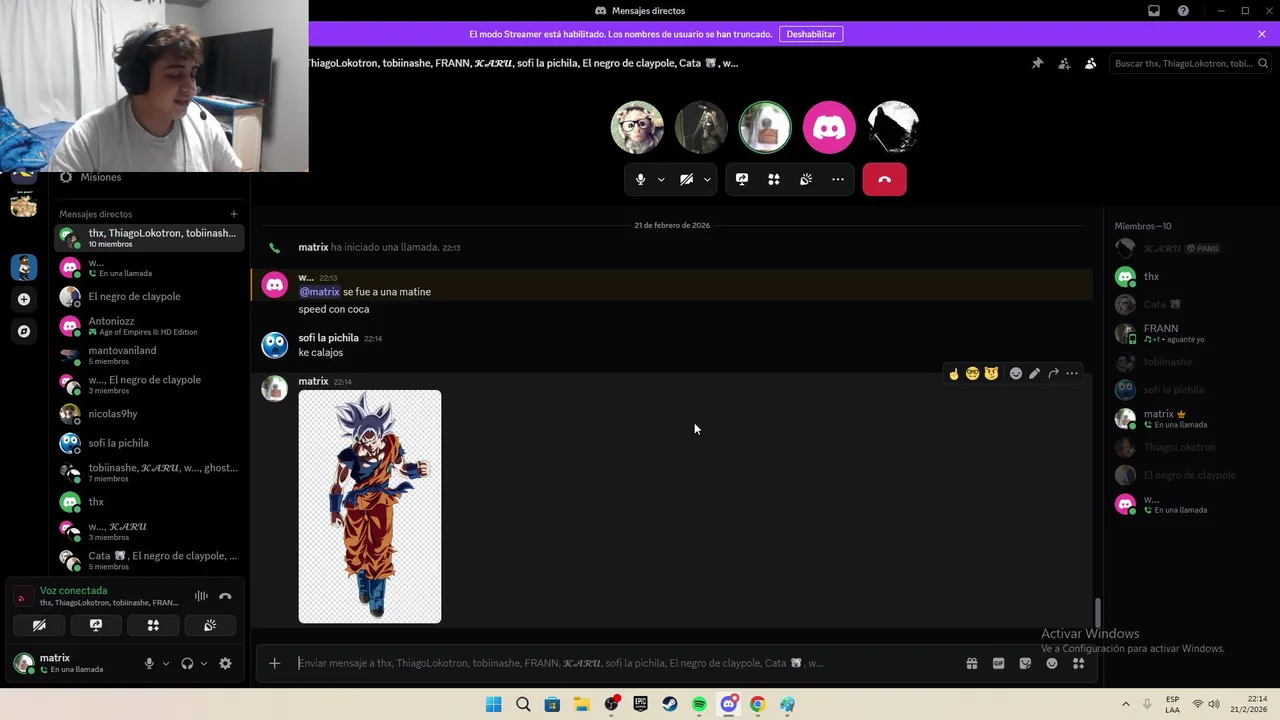Turn on camera in call controls

point(686,179)
